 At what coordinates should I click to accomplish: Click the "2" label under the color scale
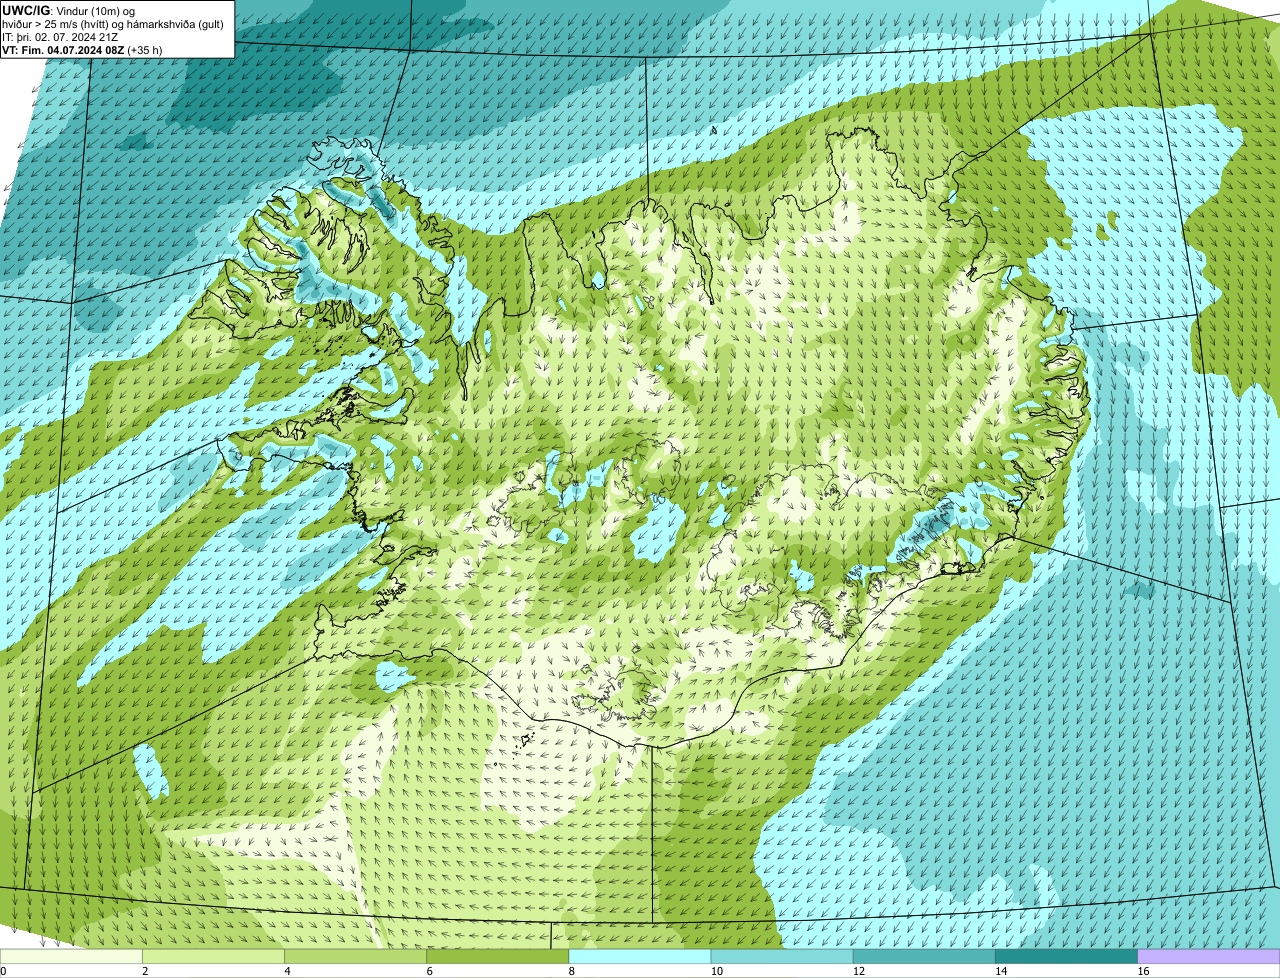tap(145, 971)
